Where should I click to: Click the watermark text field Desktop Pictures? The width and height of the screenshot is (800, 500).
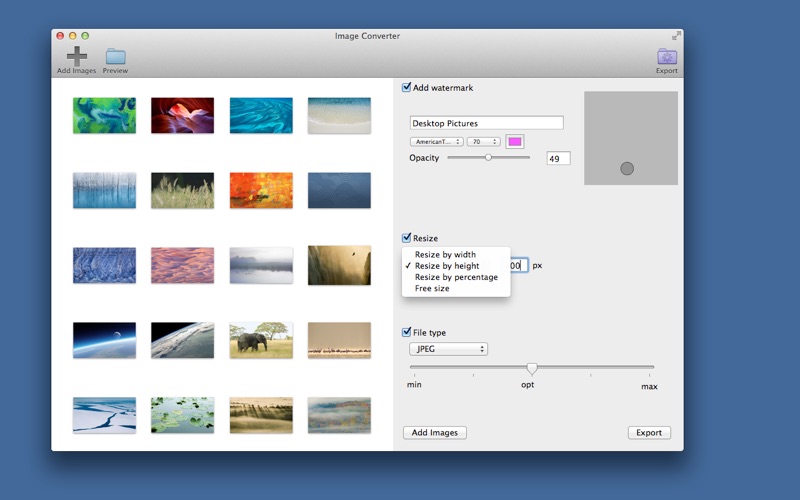(x=487, y=123)
